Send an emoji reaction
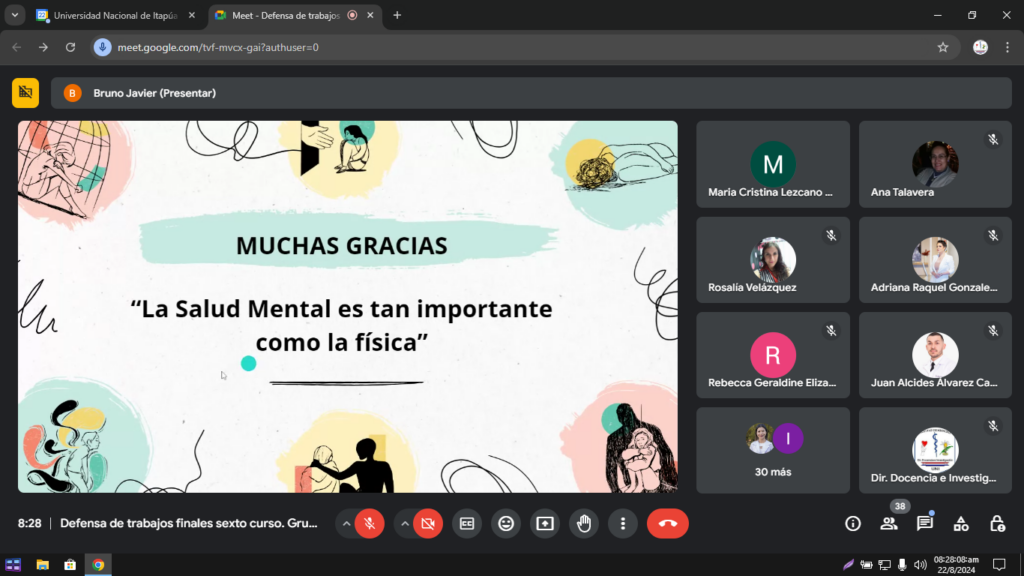This screenshot has width=1024, height=576. [x=506, y=523]
